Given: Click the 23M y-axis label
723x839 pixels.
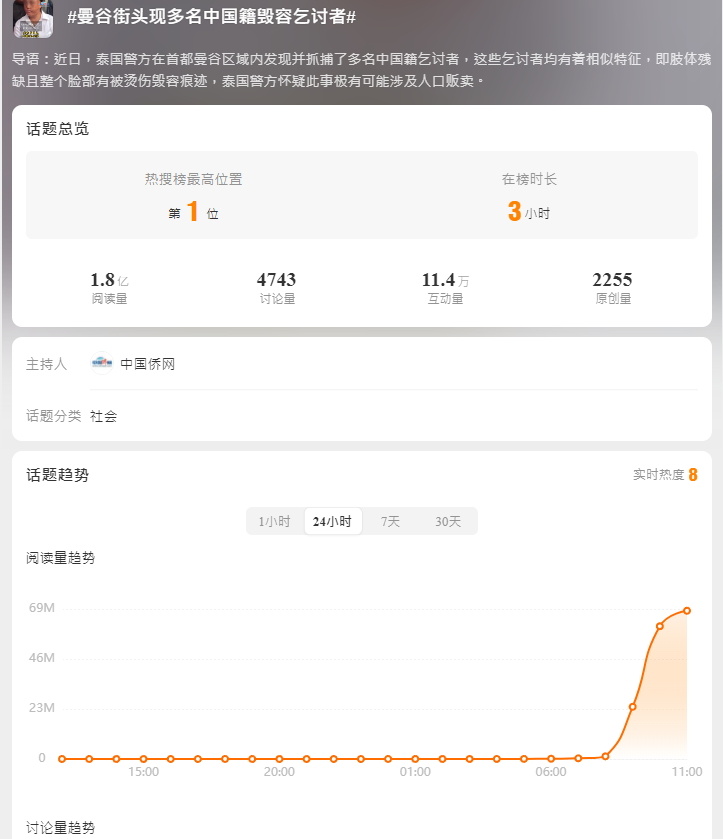Looking at the screenshot, I should click(42, 708).
